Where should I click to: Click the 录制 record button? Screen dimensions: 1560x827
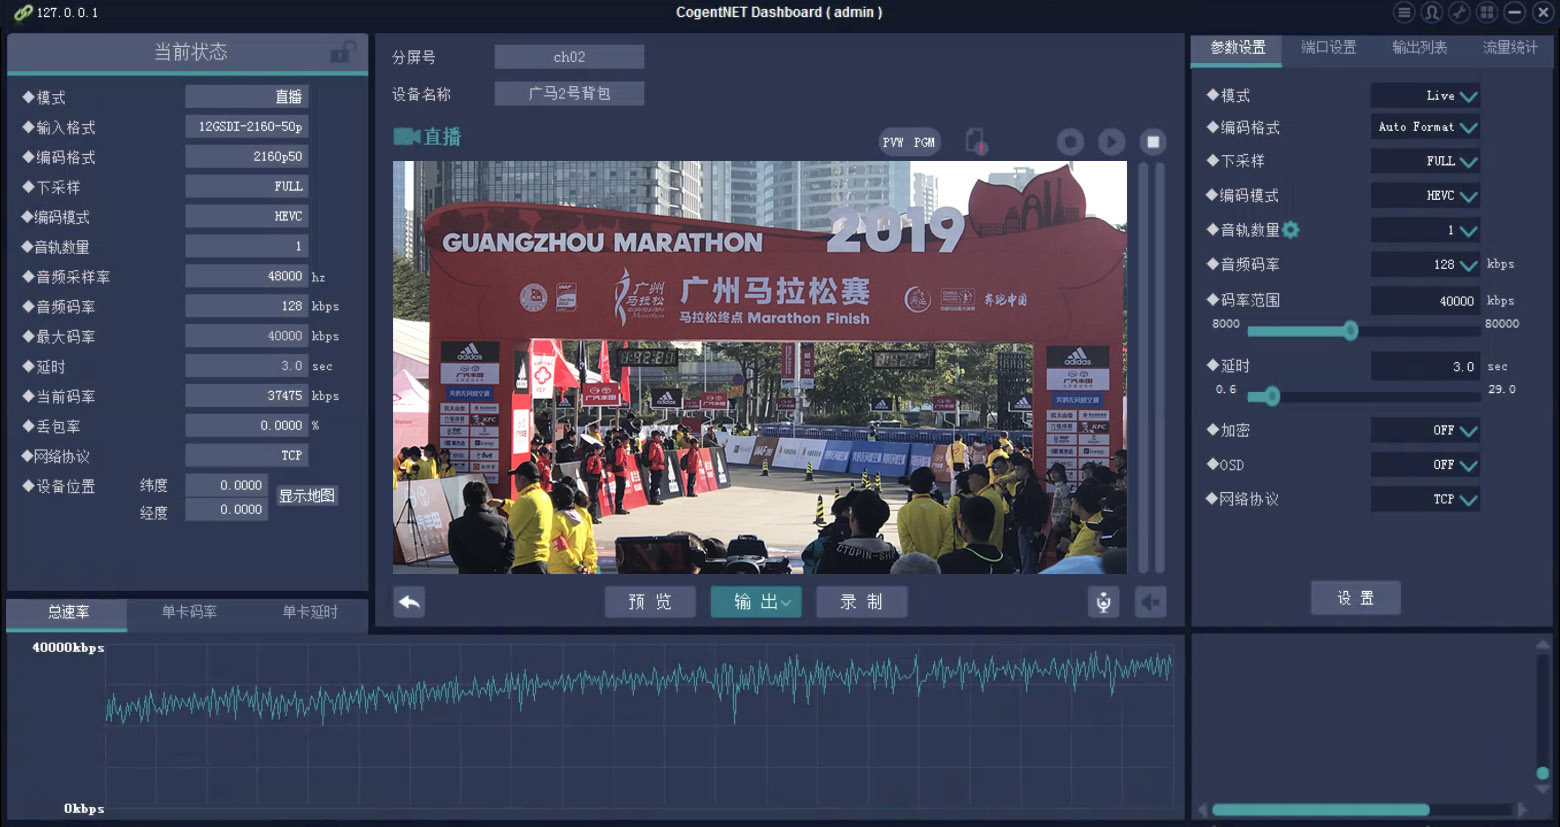(861, 602)
